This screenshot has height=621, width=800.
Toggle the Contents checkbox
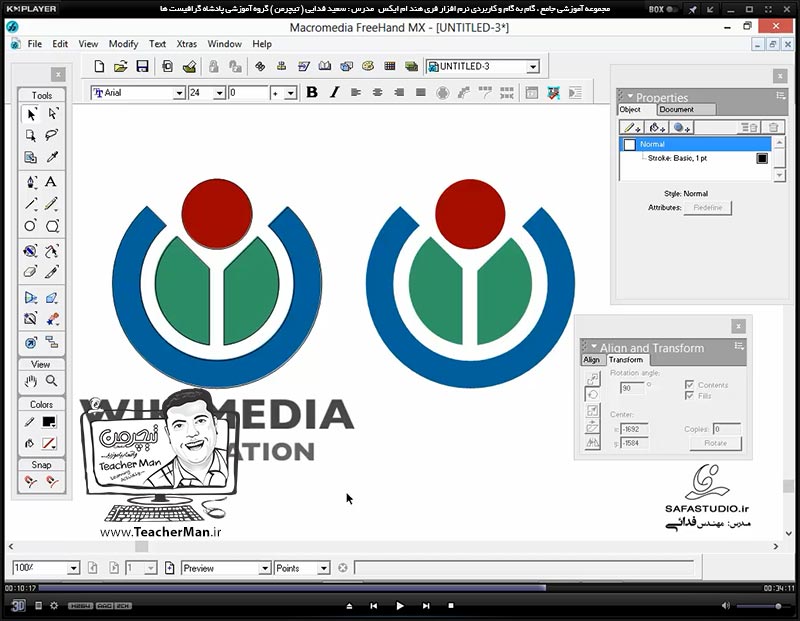[x=689, y=384]
